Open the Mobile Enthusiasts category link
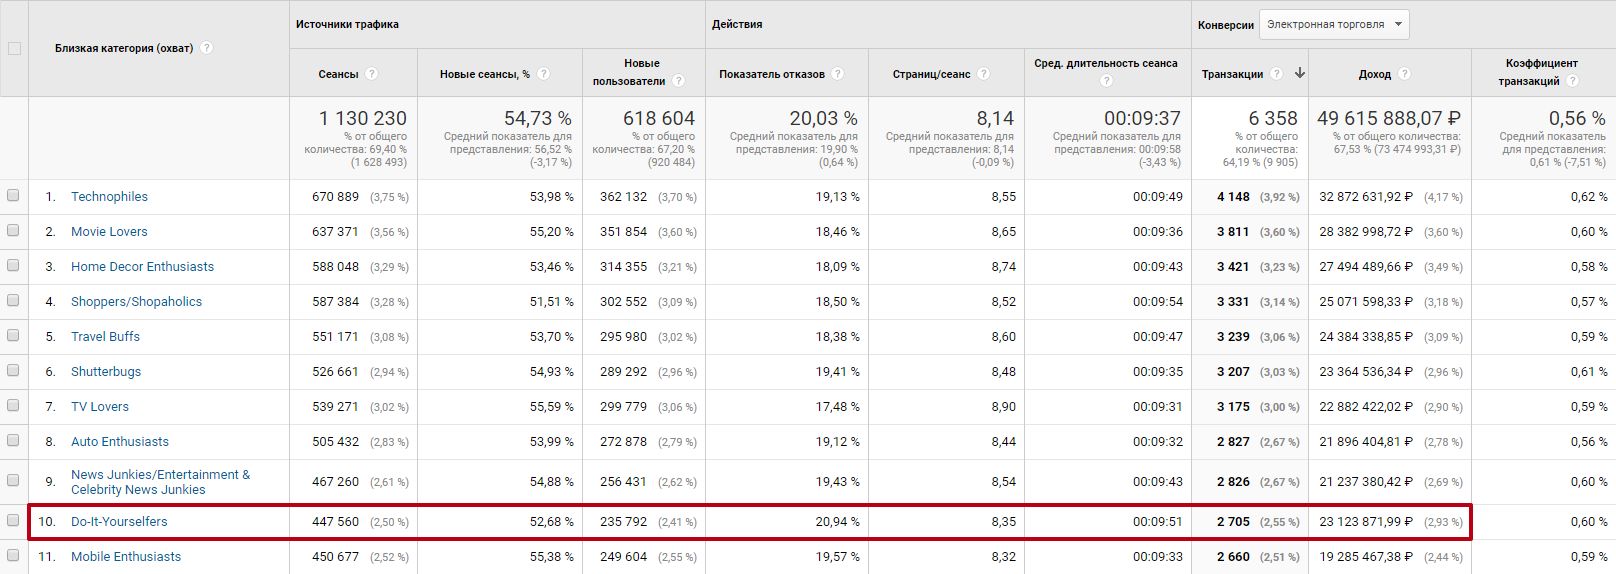 point(126,557)
